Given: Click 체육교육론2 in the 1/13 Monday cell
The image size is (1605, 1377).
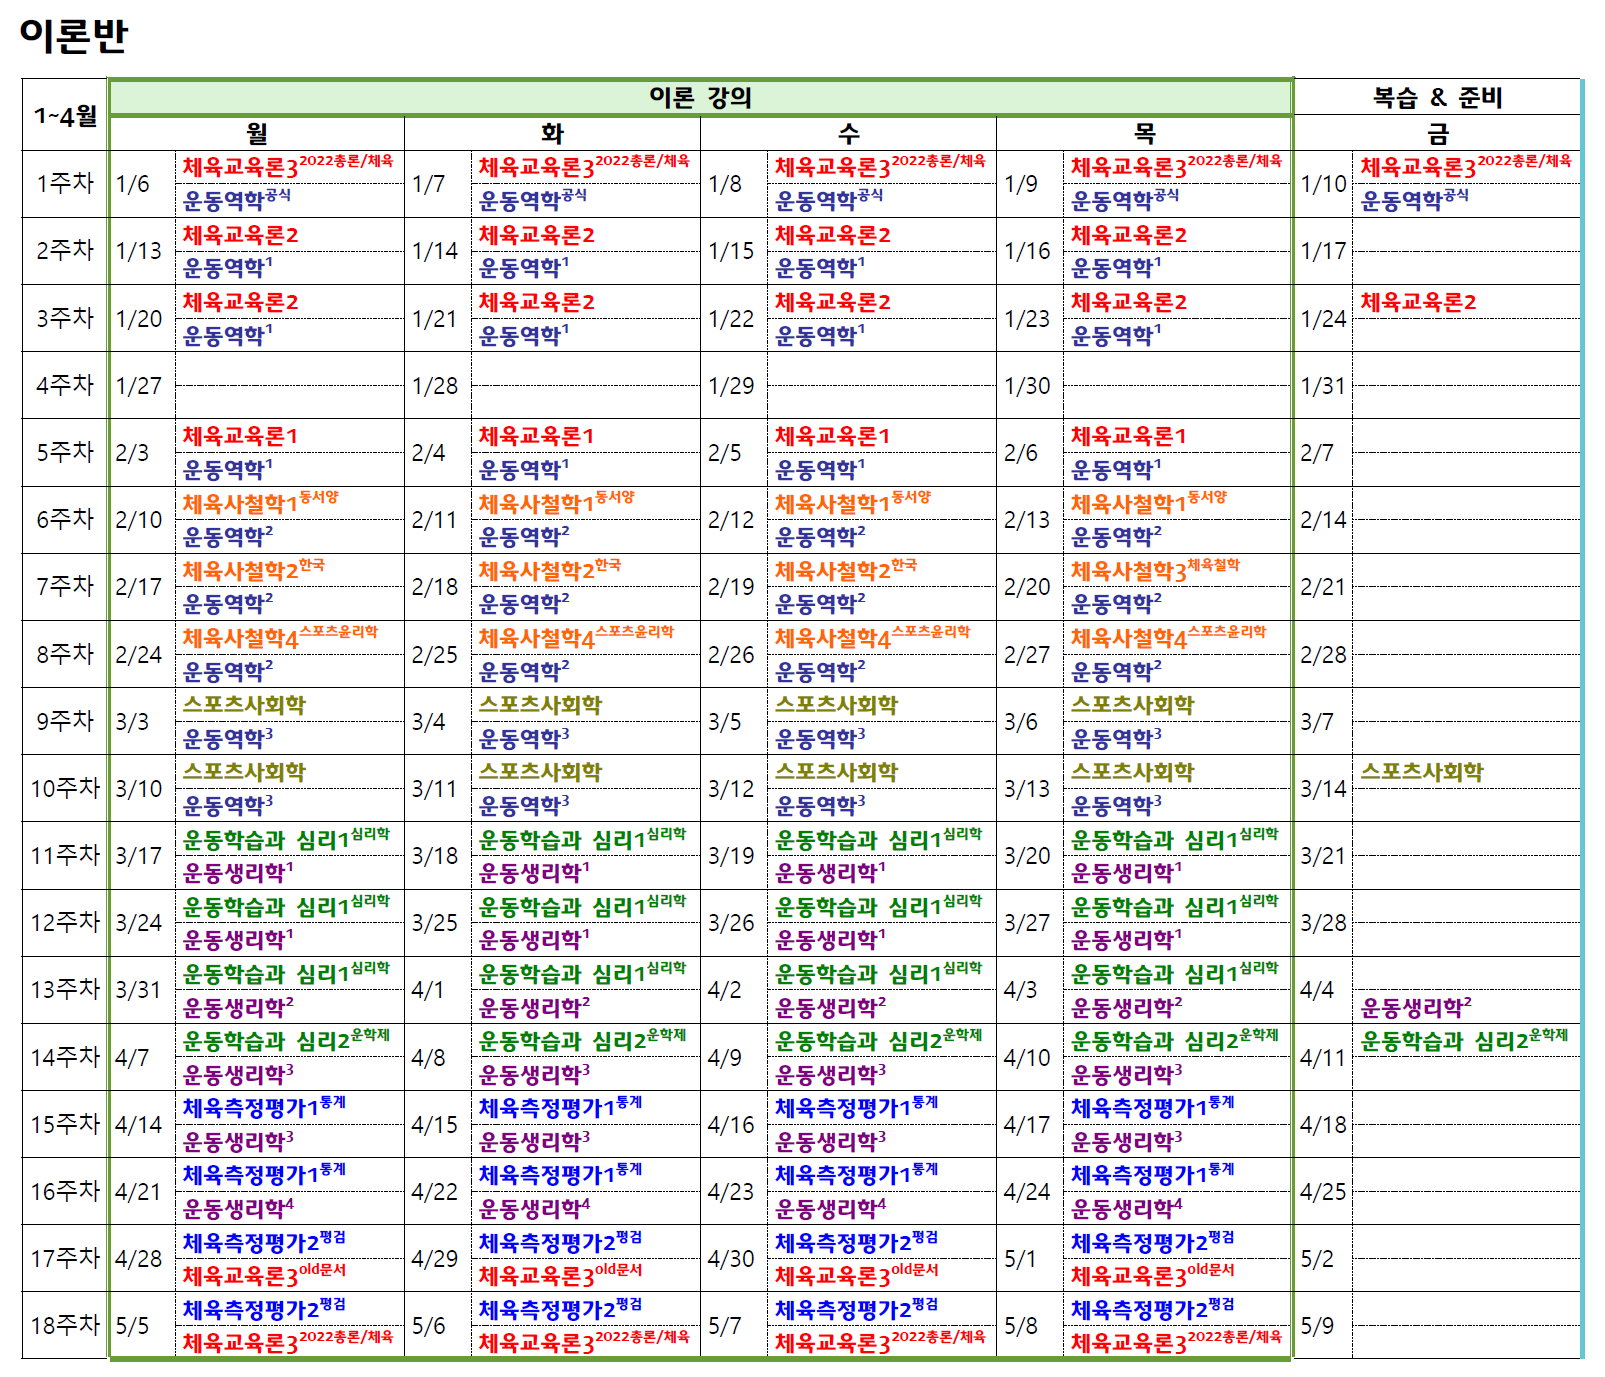Looking at the screenshot, I should (x=240, y=235).
